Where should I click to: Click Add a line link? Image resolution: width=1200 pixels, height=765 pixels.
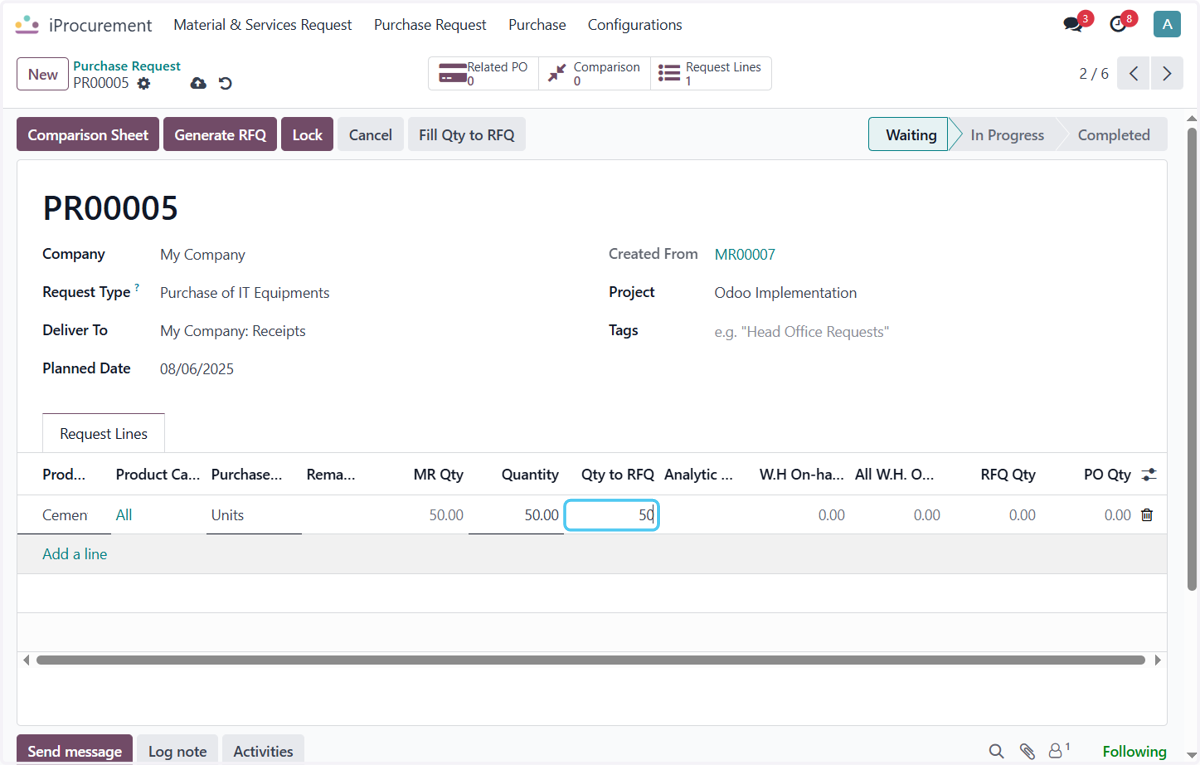(75, 554)
